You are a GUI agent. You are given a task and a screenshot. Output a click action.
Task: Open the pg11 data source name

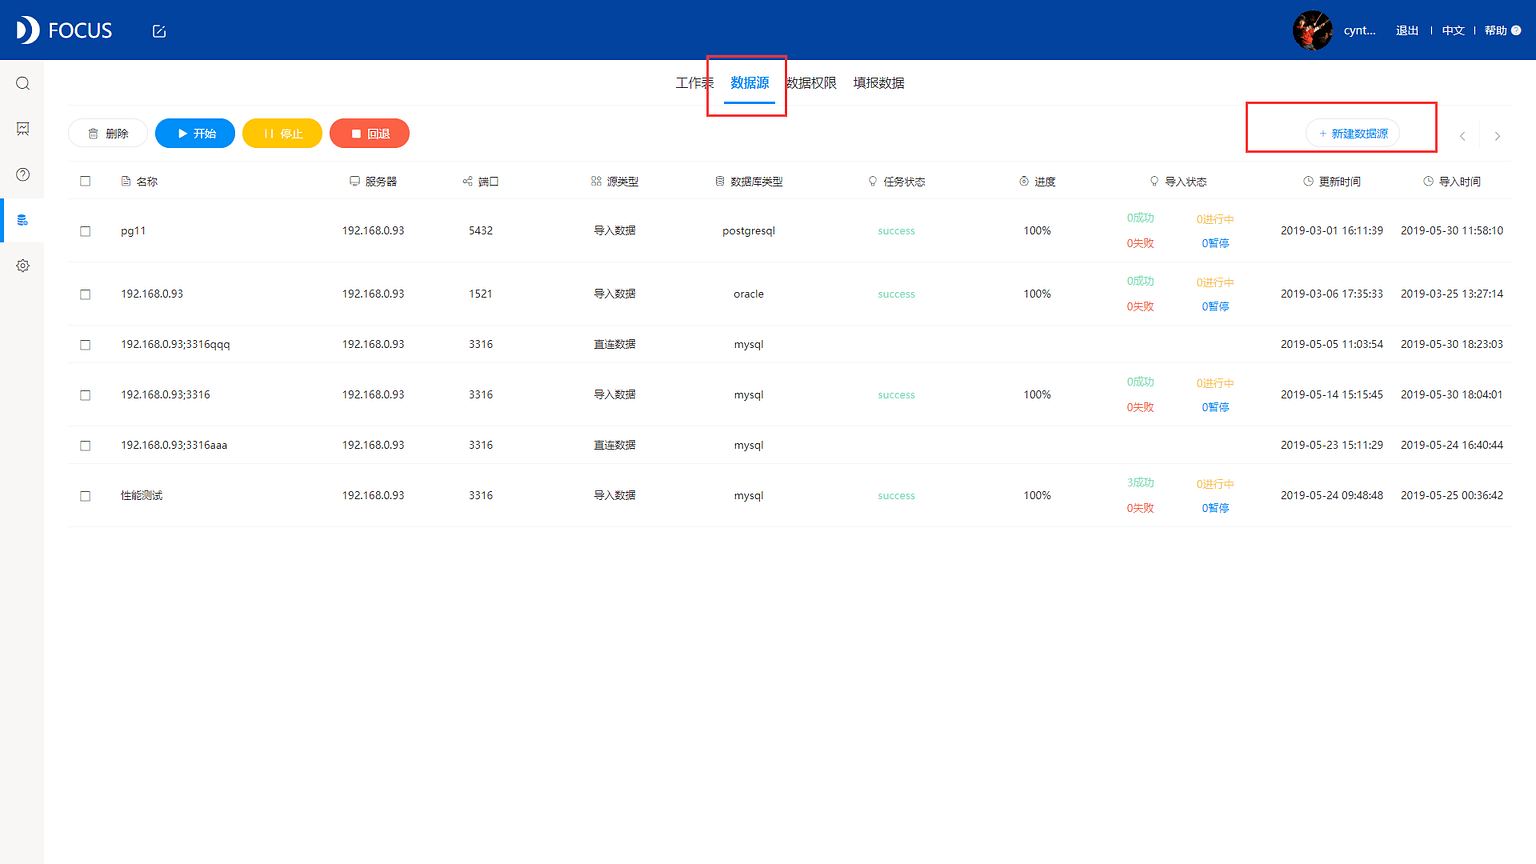[133, 231]
